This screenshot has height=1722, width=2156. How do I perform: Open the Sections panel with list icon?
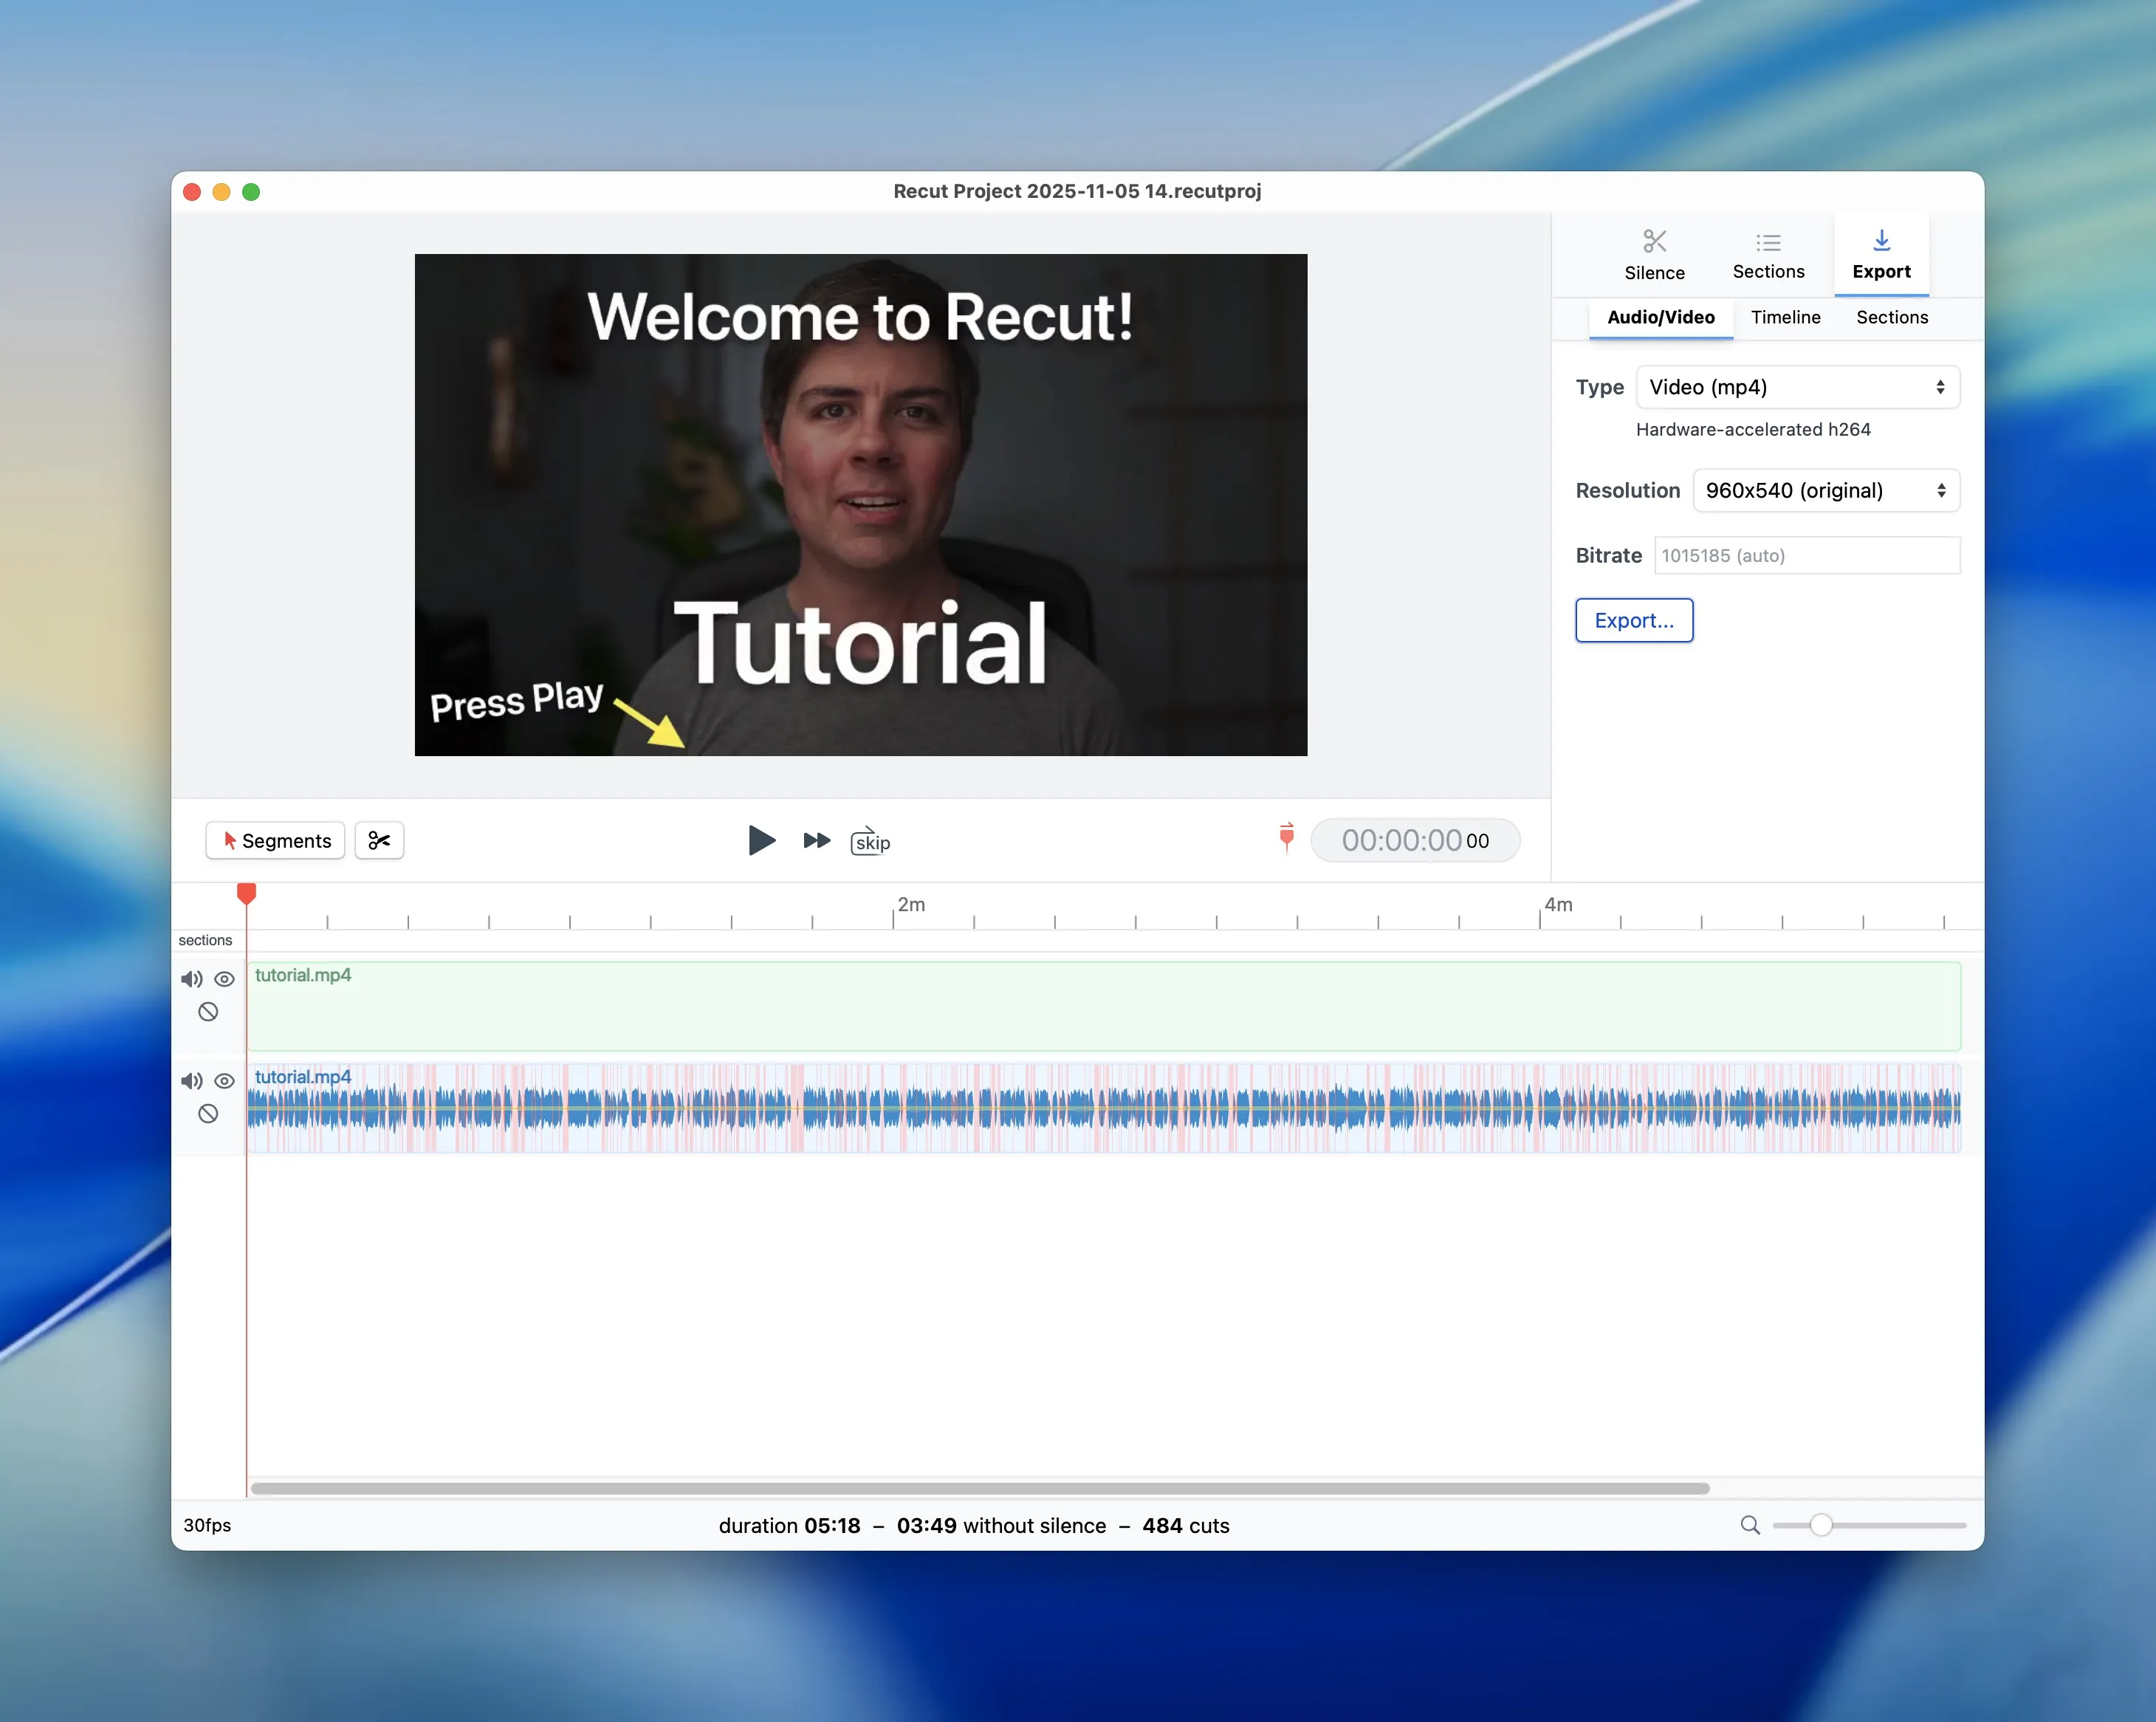[1768, 255]
